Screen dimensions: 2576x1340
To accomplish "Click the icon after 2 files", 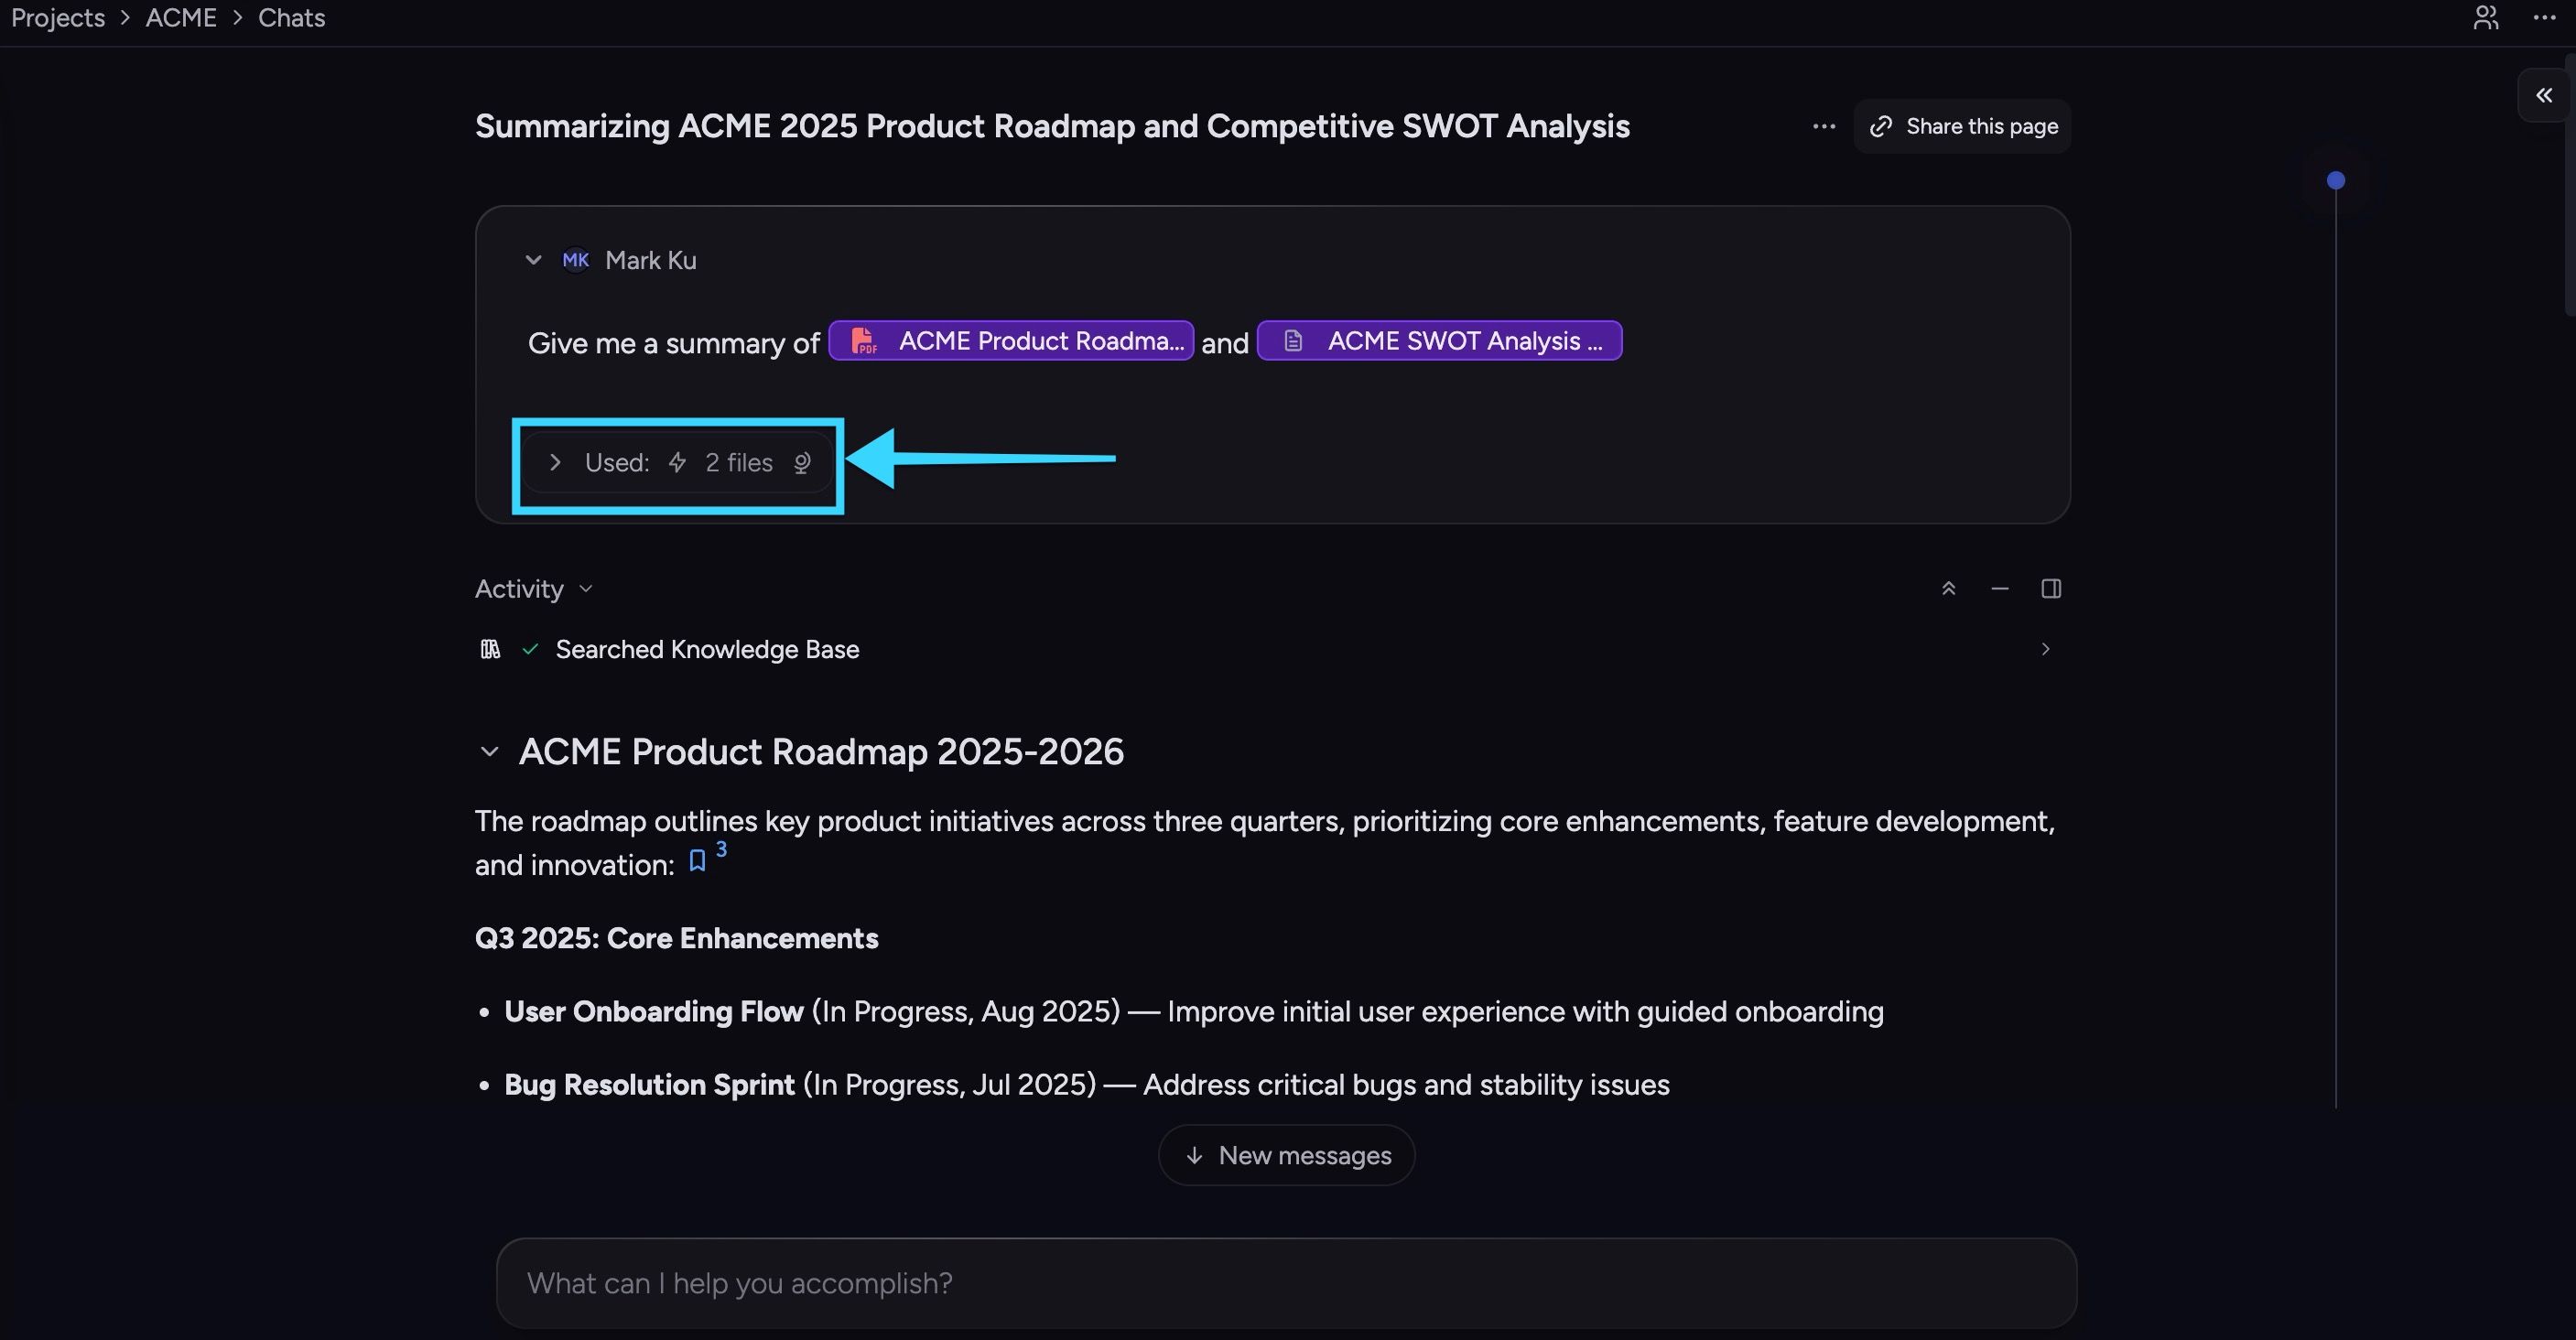I will pyautogui.click(x=802, y=463).
